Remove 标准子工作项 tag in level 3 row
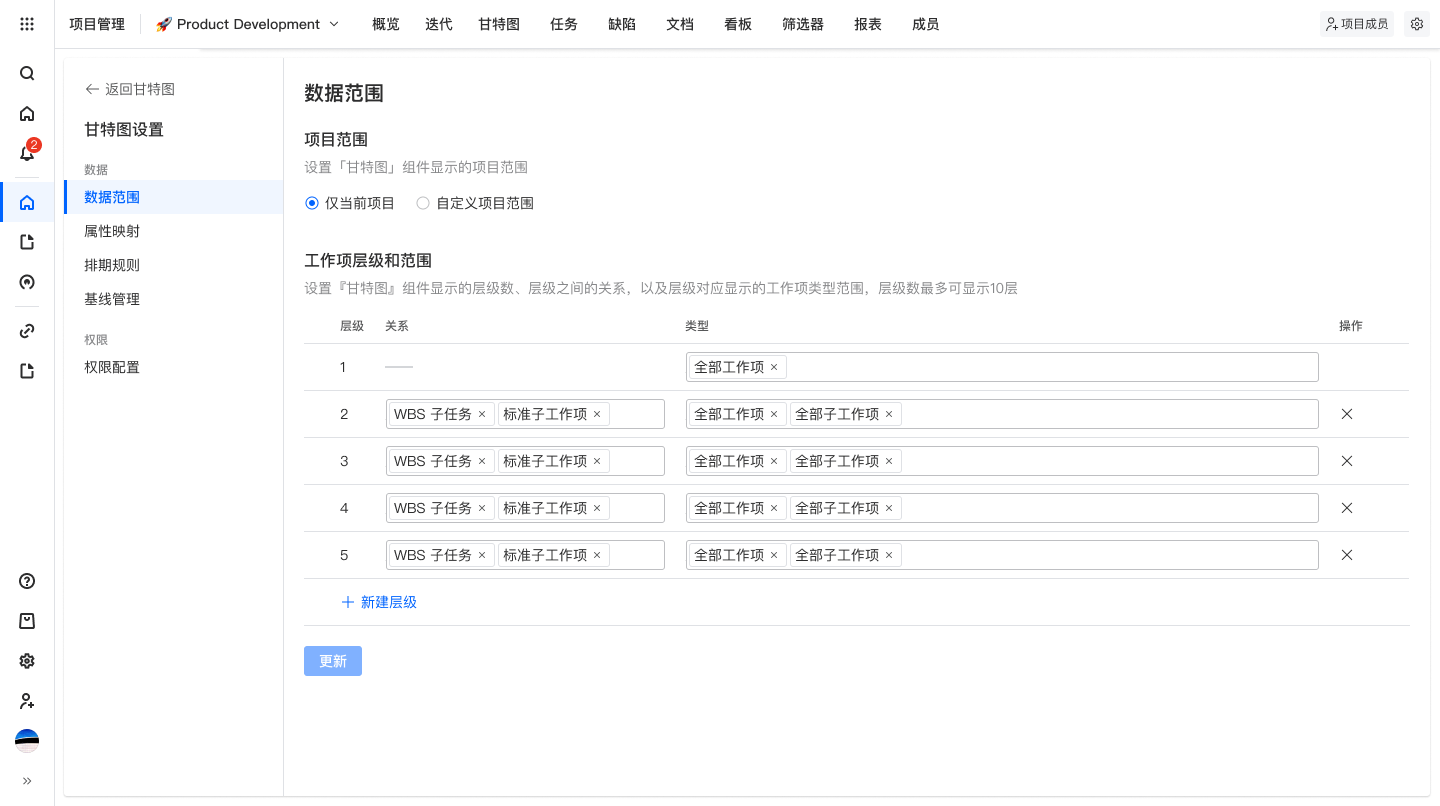Viewport: 1440px width, 806px height. 597,461
